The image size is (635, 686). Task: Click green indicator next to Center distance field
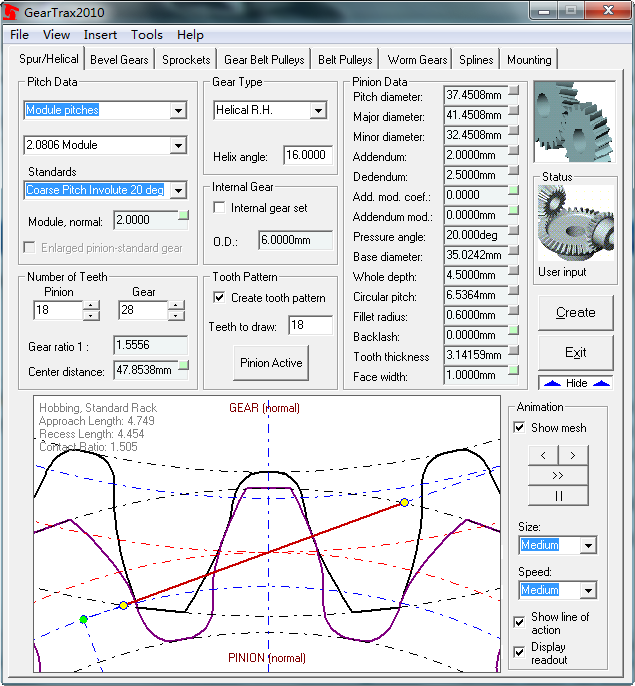[184, 365]
